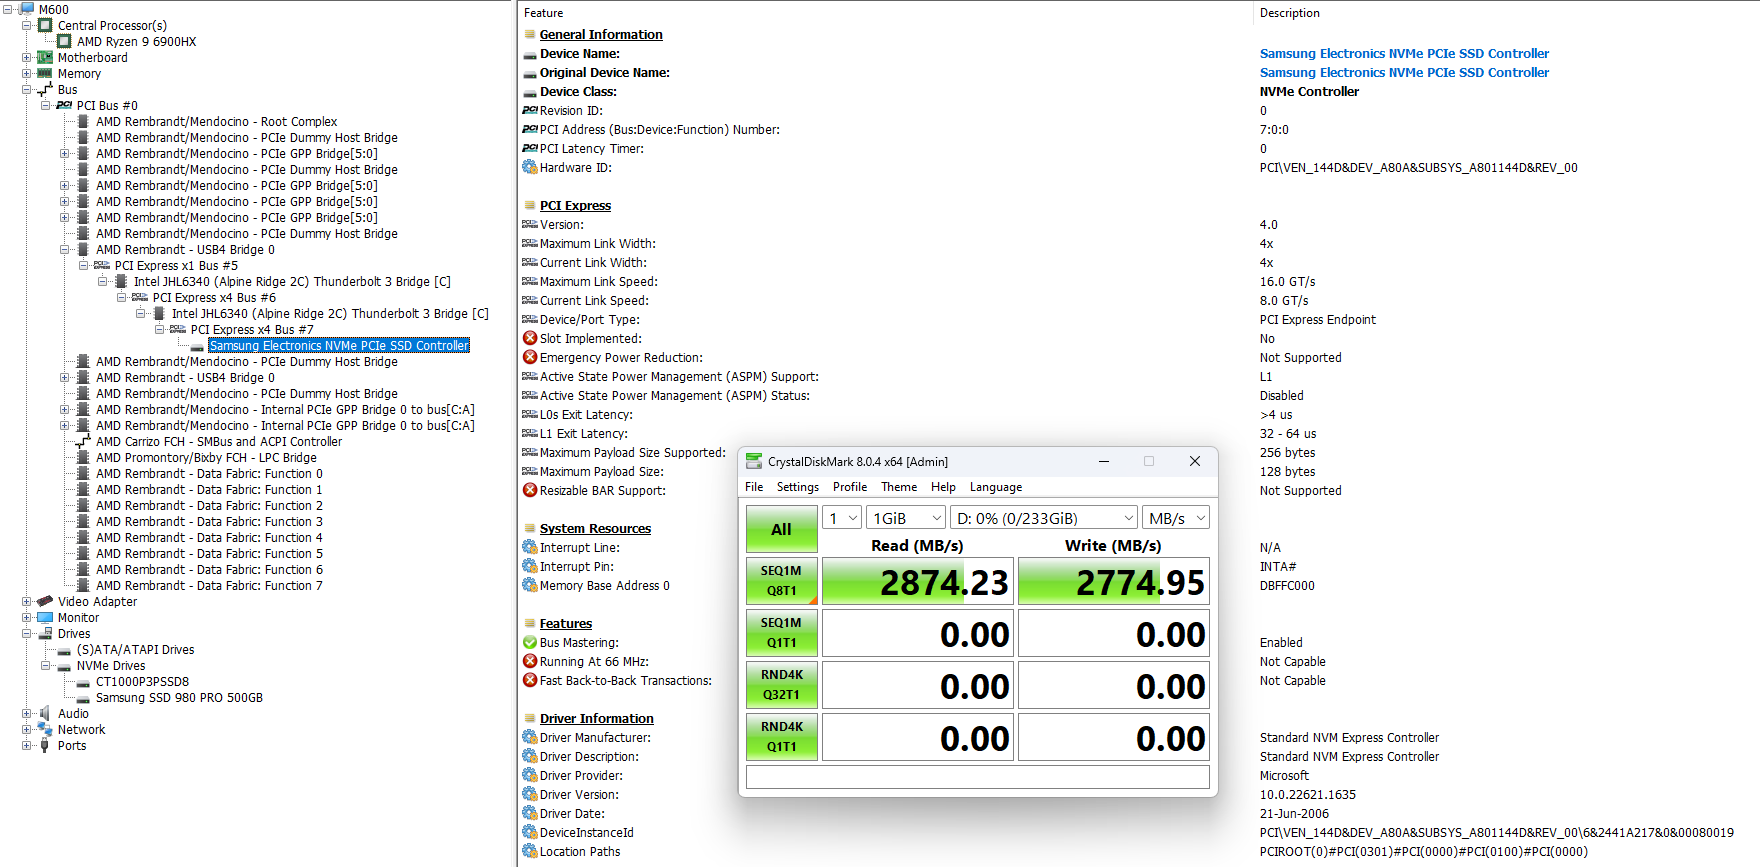Click Samsung link next to Original Device Name
Image resolution: width=1760 pixels, height=867 pixels.
point(1404,72)
